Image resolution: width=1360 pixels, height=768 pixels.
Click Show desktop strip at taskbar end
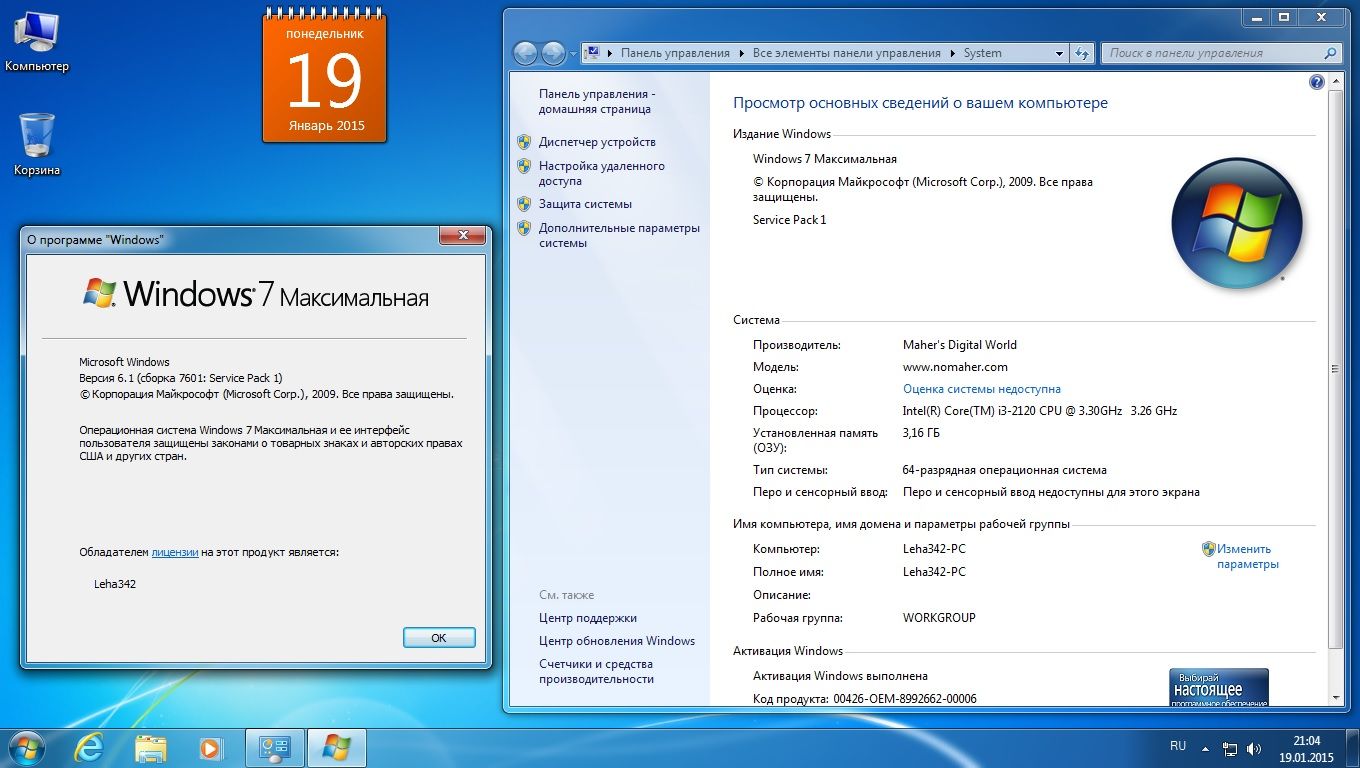click(1352, 748)
